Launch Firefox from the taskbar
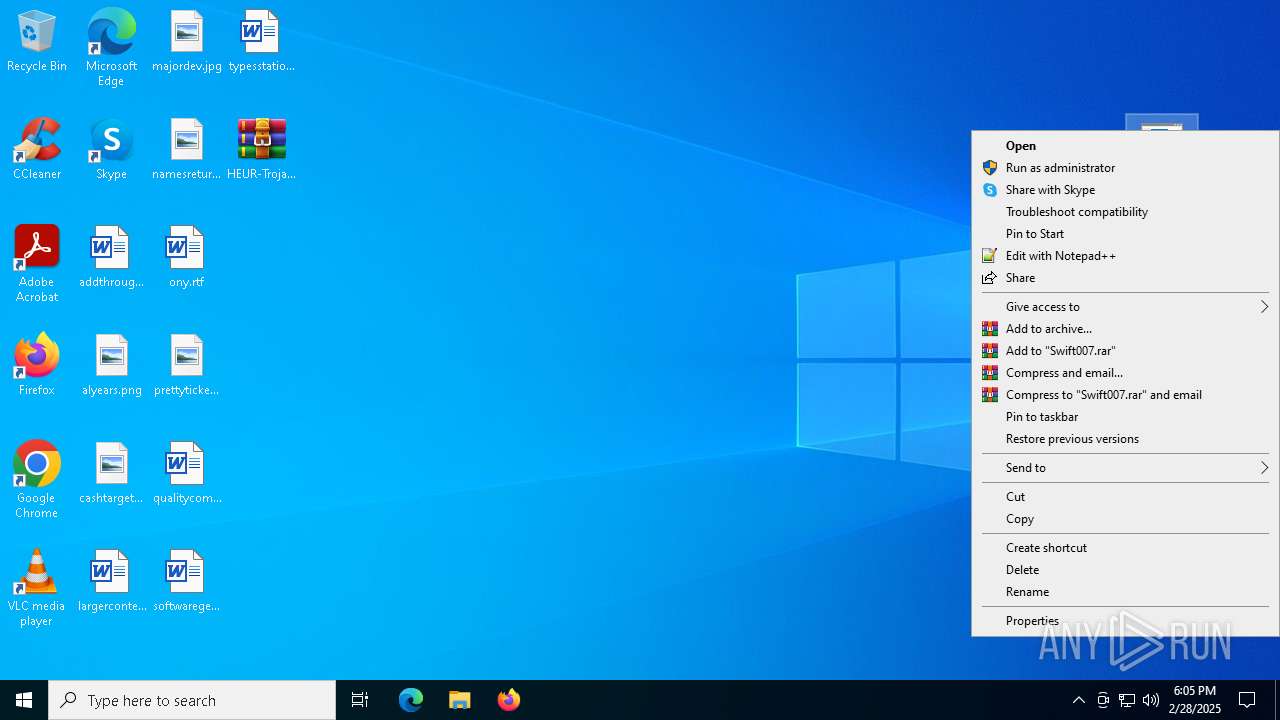Image resolution: width=1280 pixels, height=720 pixels. [508, 700]
